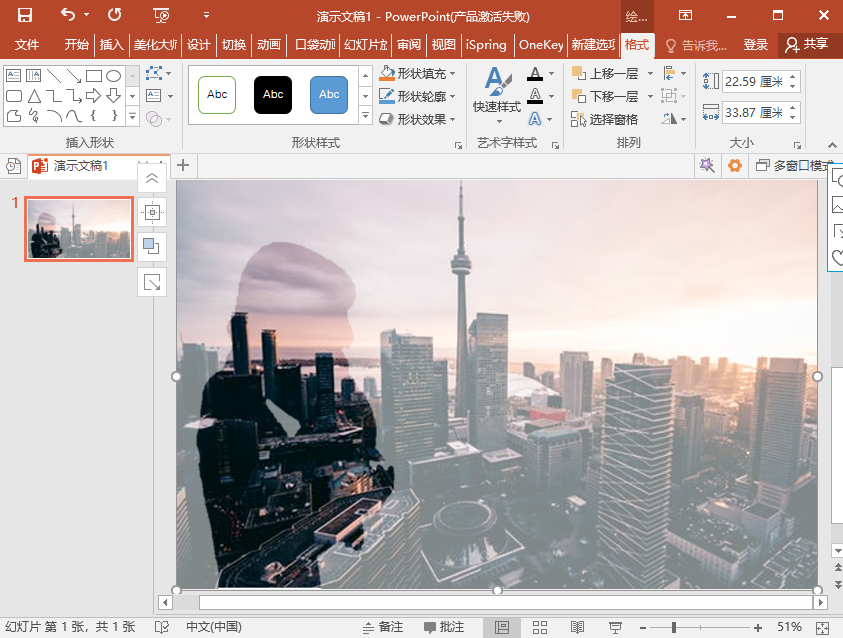This screenshot has width=843, height=638.
Task: Open the 文件 menu
Action: [27, 45]
